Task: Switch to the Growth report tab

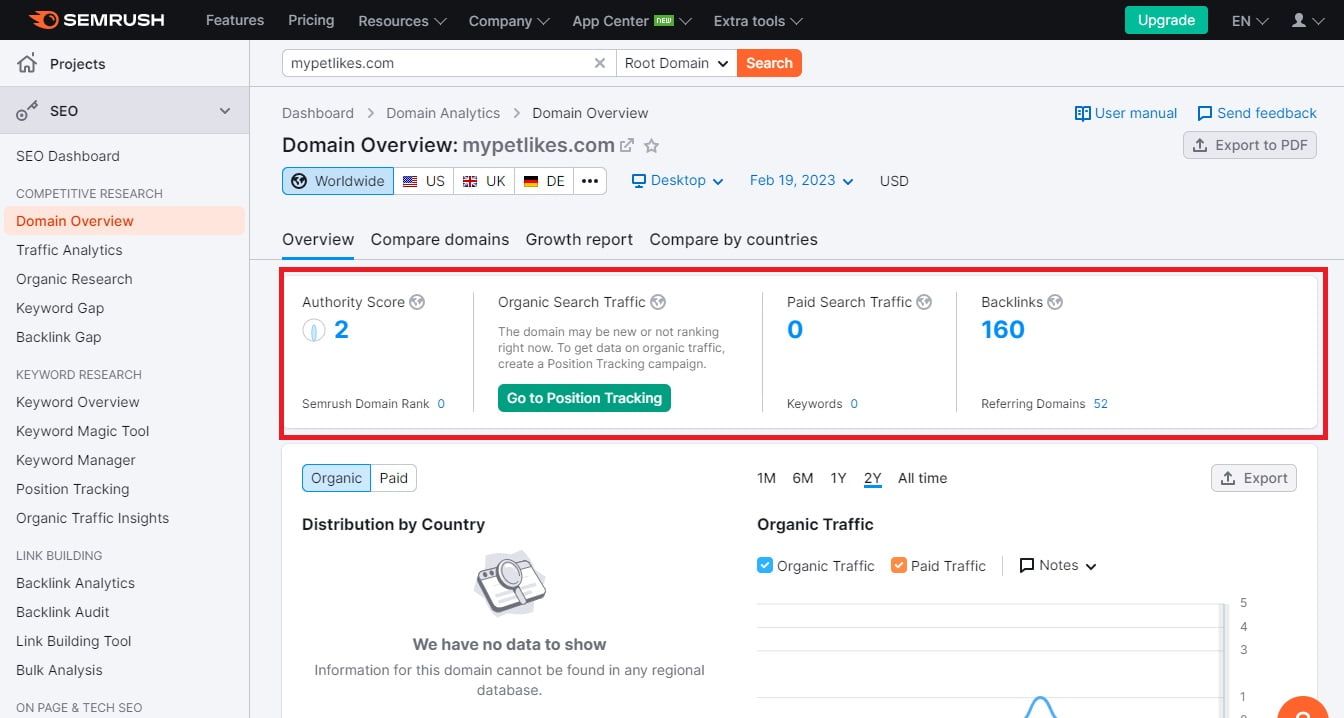Action: [579, 239]
